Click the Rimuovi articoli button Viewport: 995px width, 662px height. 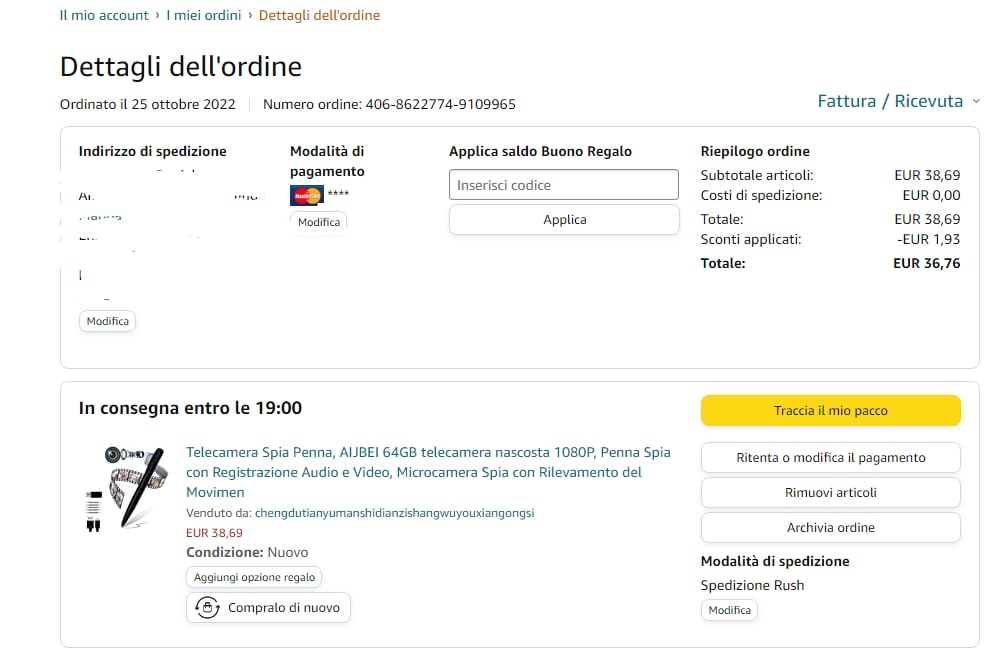(830, 493)
